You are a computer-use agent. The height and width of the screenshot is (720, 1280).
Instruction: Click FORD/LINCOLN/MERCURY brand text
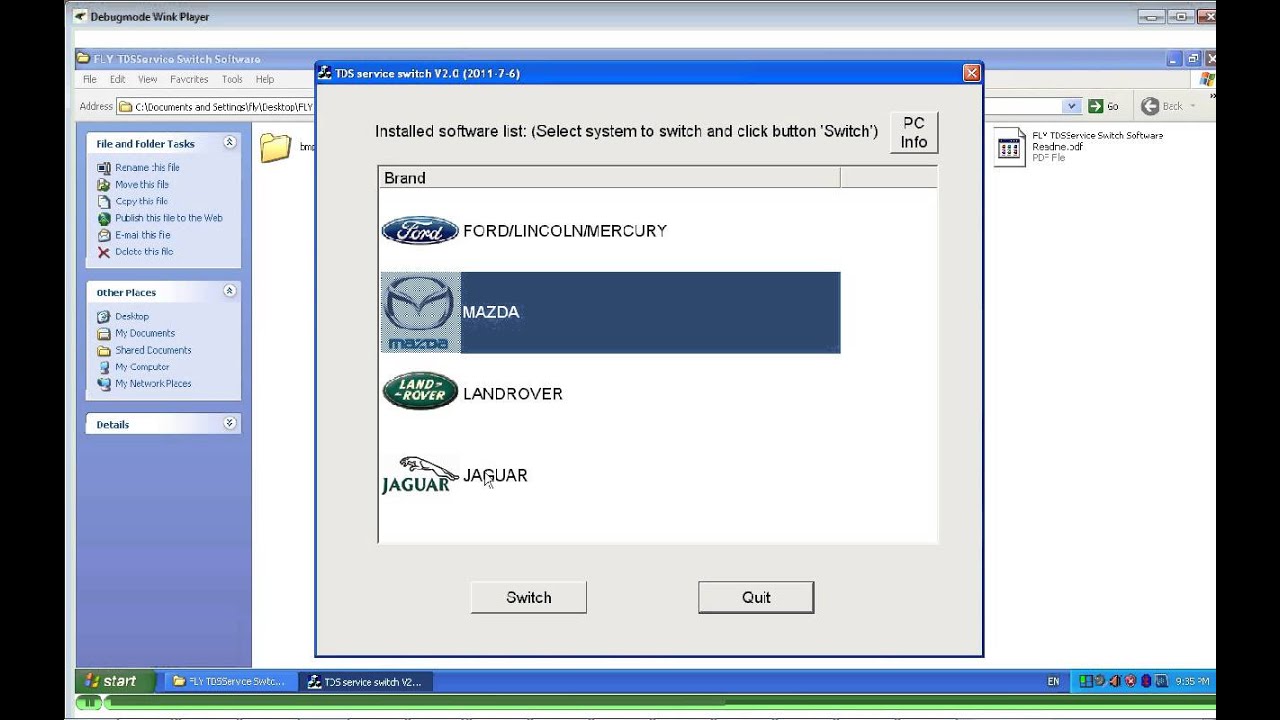coord(565,231)
